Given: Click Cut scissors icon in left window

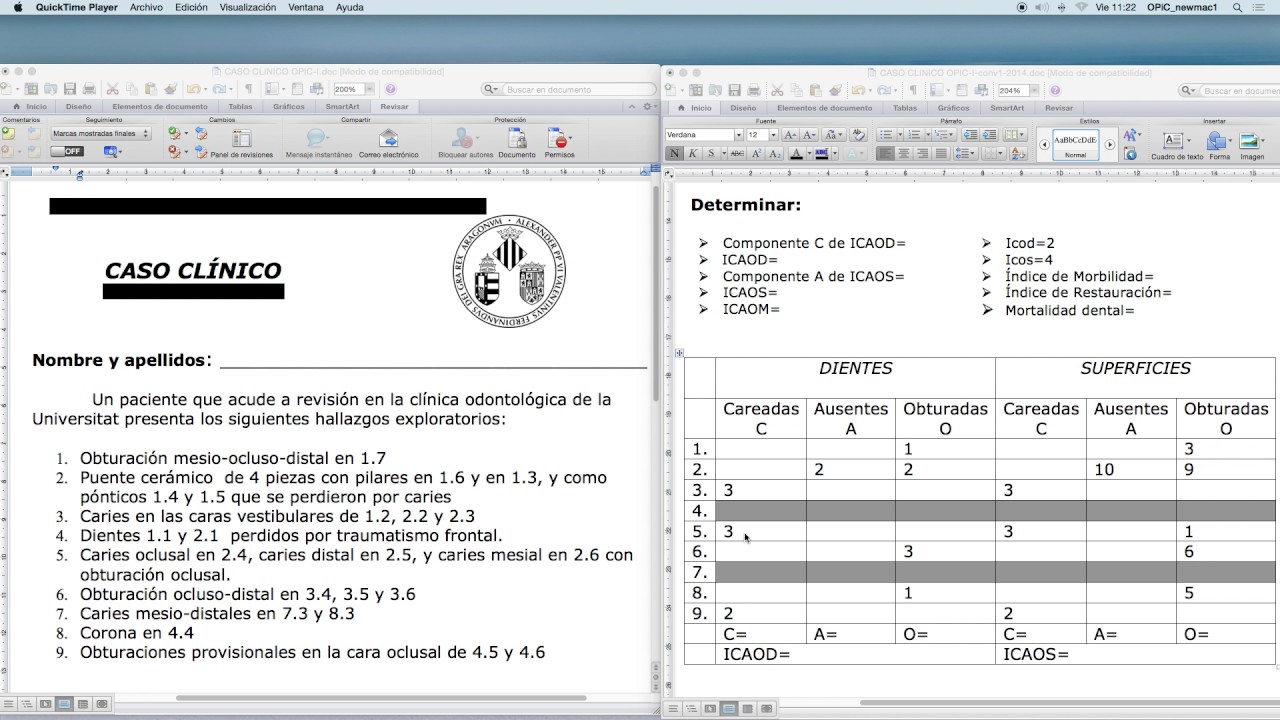Looking at the screenshot, I should [112, 89].
